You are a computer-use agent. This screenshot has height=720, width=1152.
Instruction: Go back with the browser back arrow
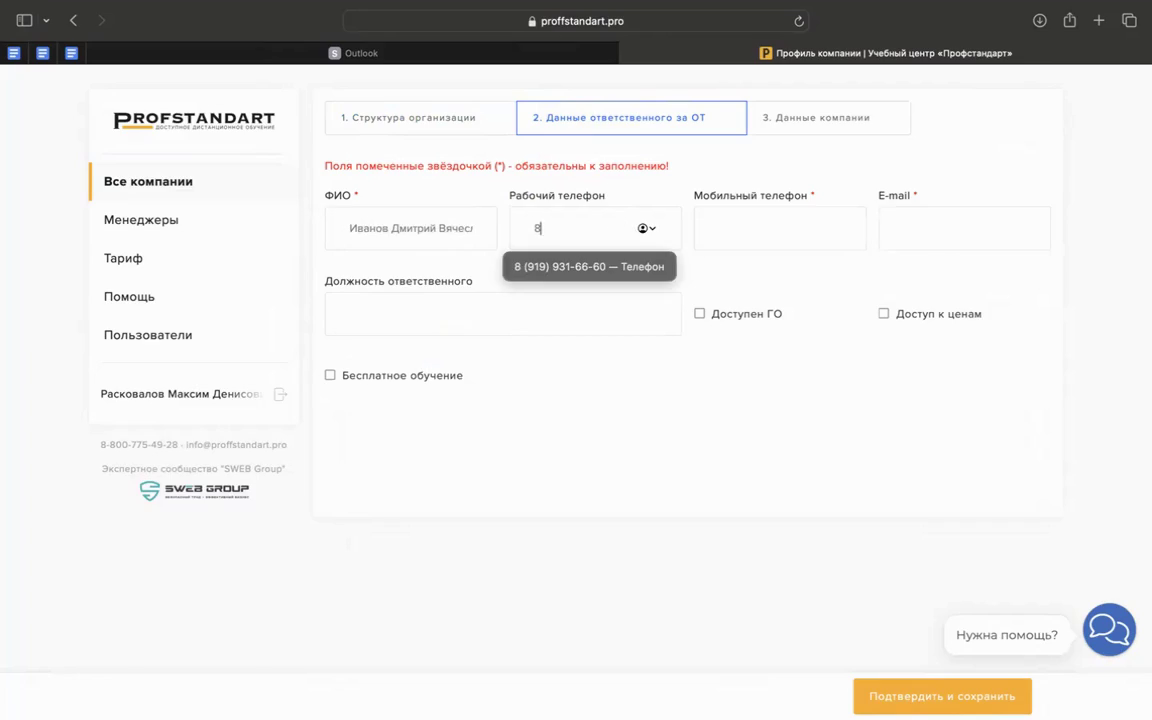pos(73,21)
